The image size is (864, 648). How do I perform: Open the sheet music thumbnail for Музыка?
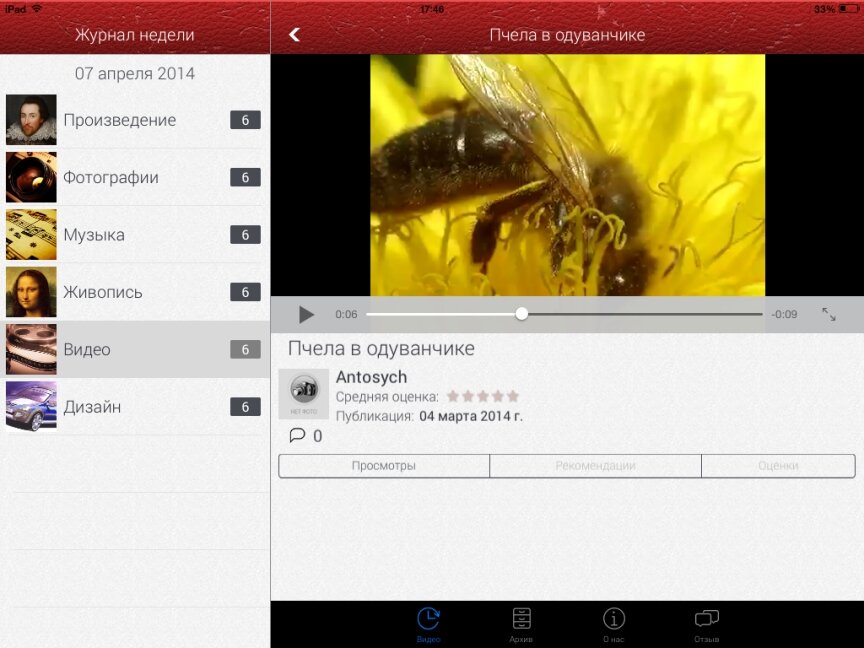(x=31, y=234)
